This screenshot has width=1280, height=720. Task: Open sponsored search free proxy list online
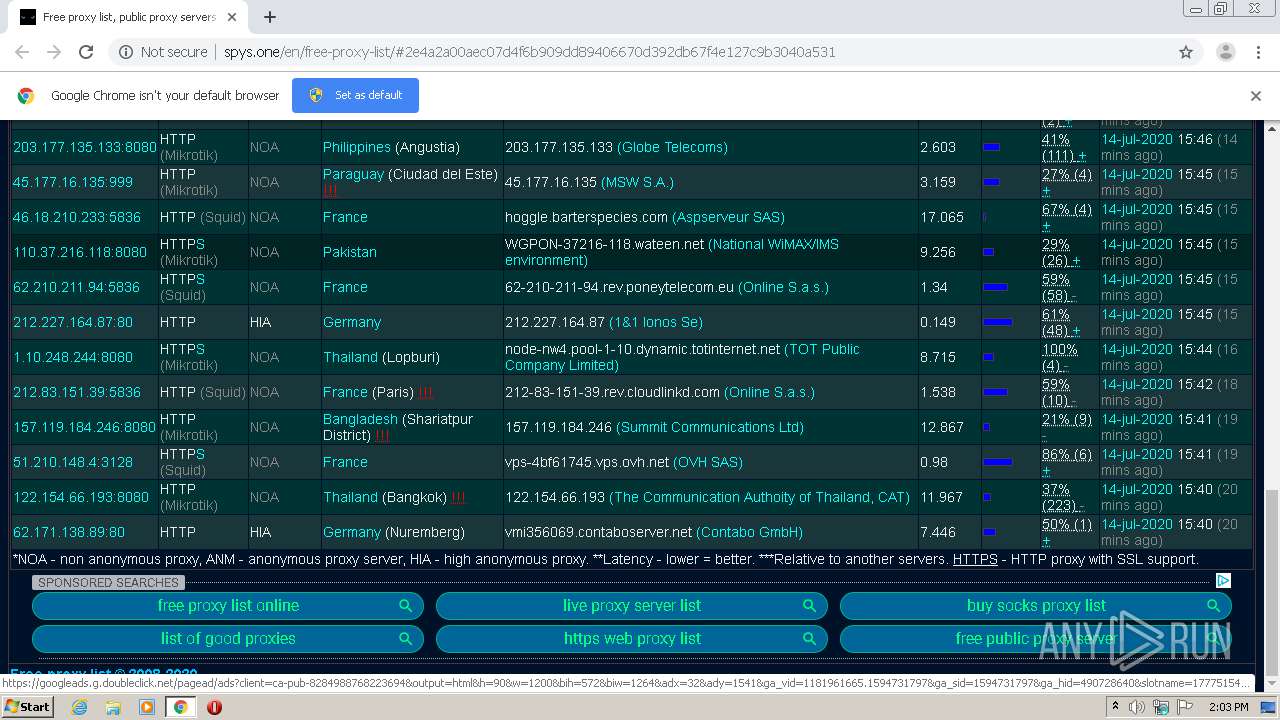point(228,606)
